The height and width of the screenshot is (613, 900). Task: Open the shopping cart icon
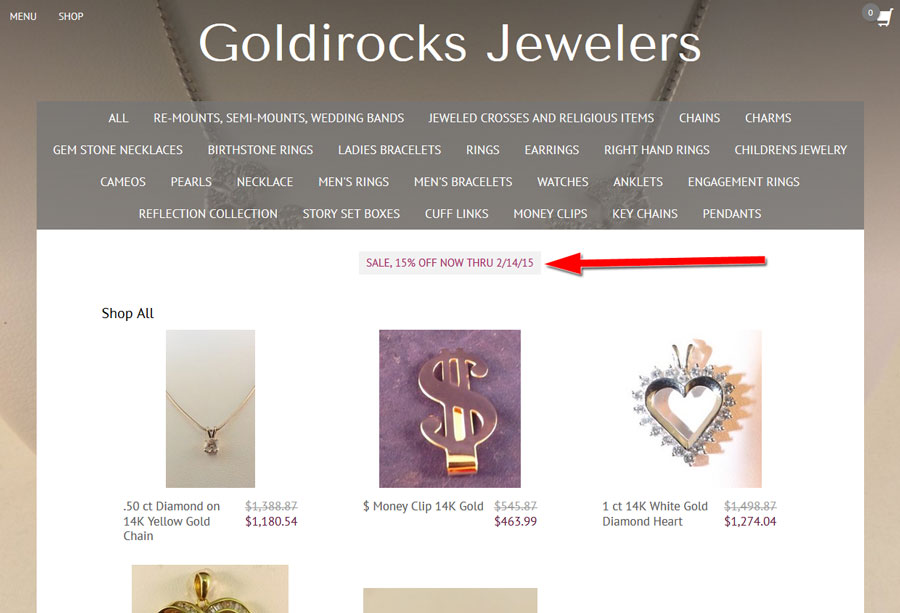pyautogui.click(x=879, y=15)
